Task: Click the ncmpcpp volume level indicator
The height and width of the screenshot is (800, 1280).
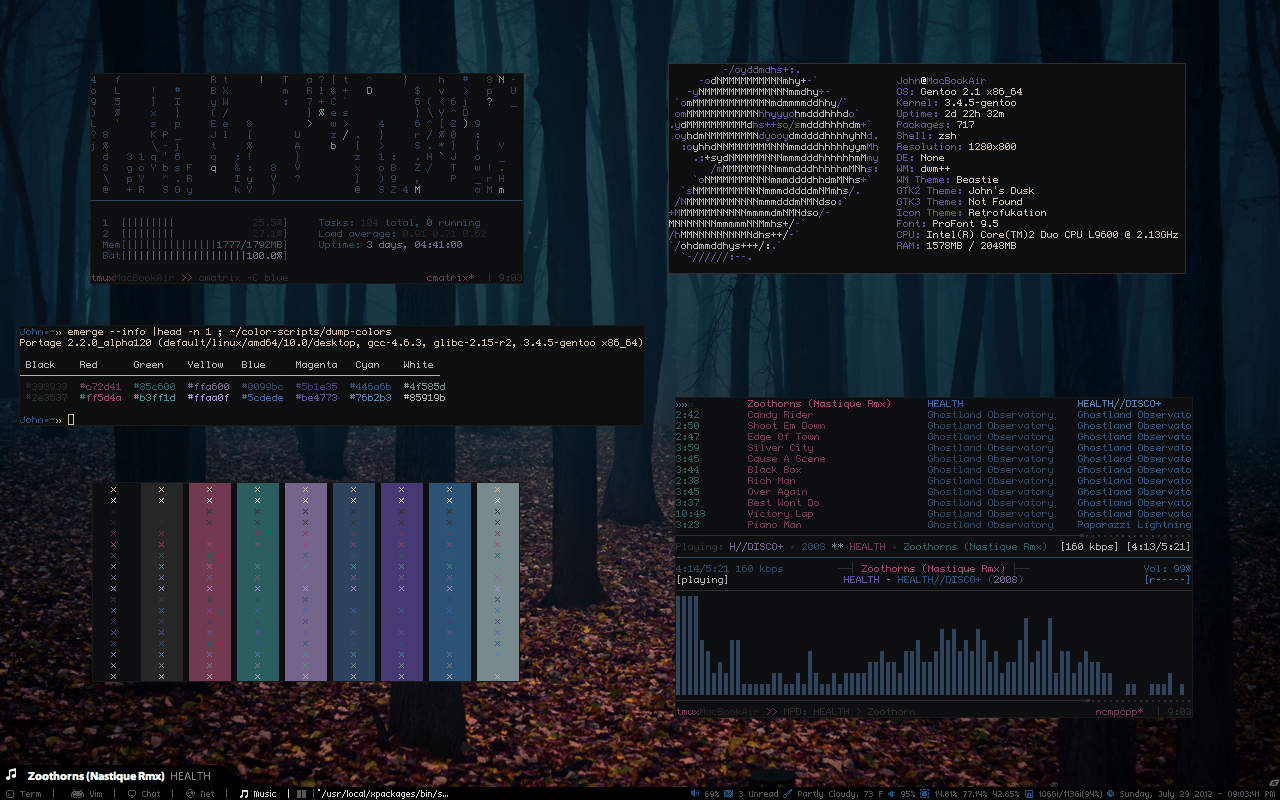Action: (x=1168, y=569)
